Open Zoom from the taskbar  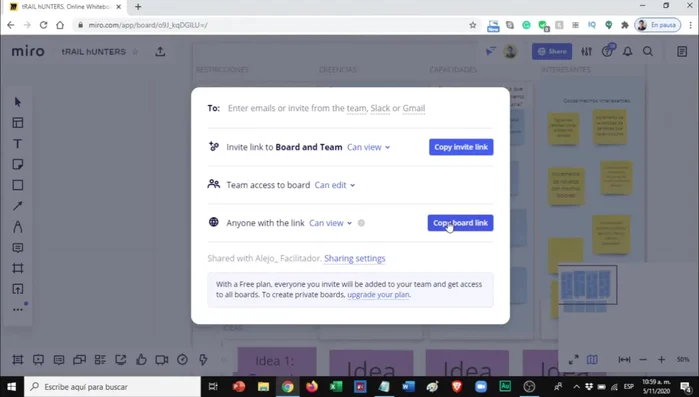481,387
